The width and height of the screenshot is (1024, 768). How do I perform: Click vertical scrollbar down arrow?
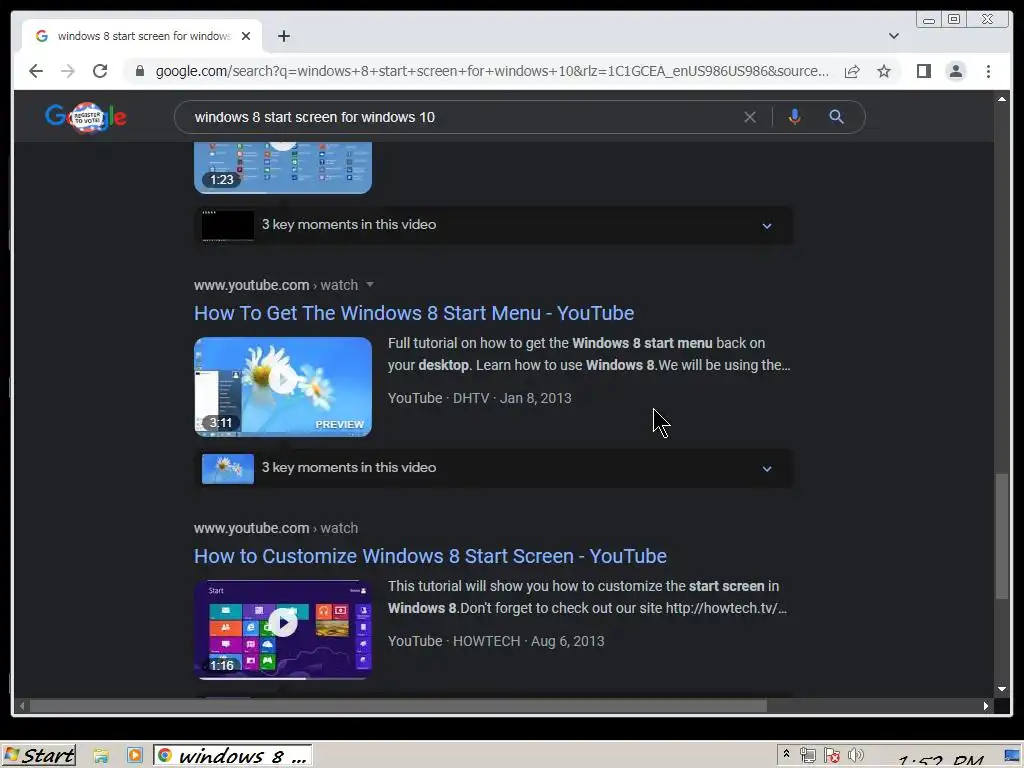point(1002,689)
